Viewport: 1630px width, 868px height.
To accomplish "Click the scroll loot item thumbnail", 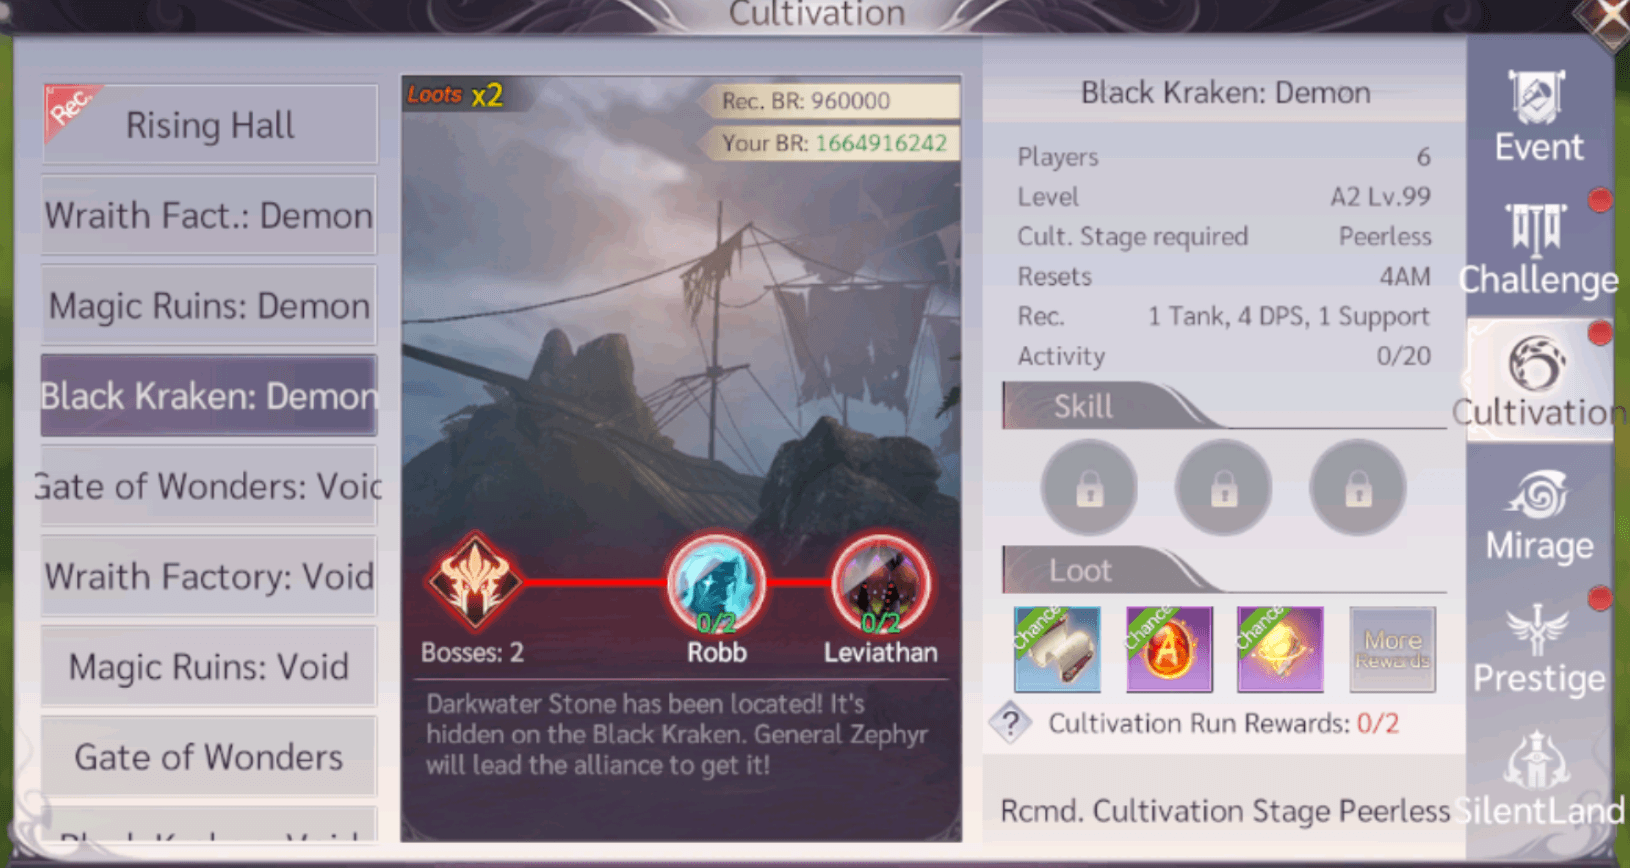I will click(1057, 650).
